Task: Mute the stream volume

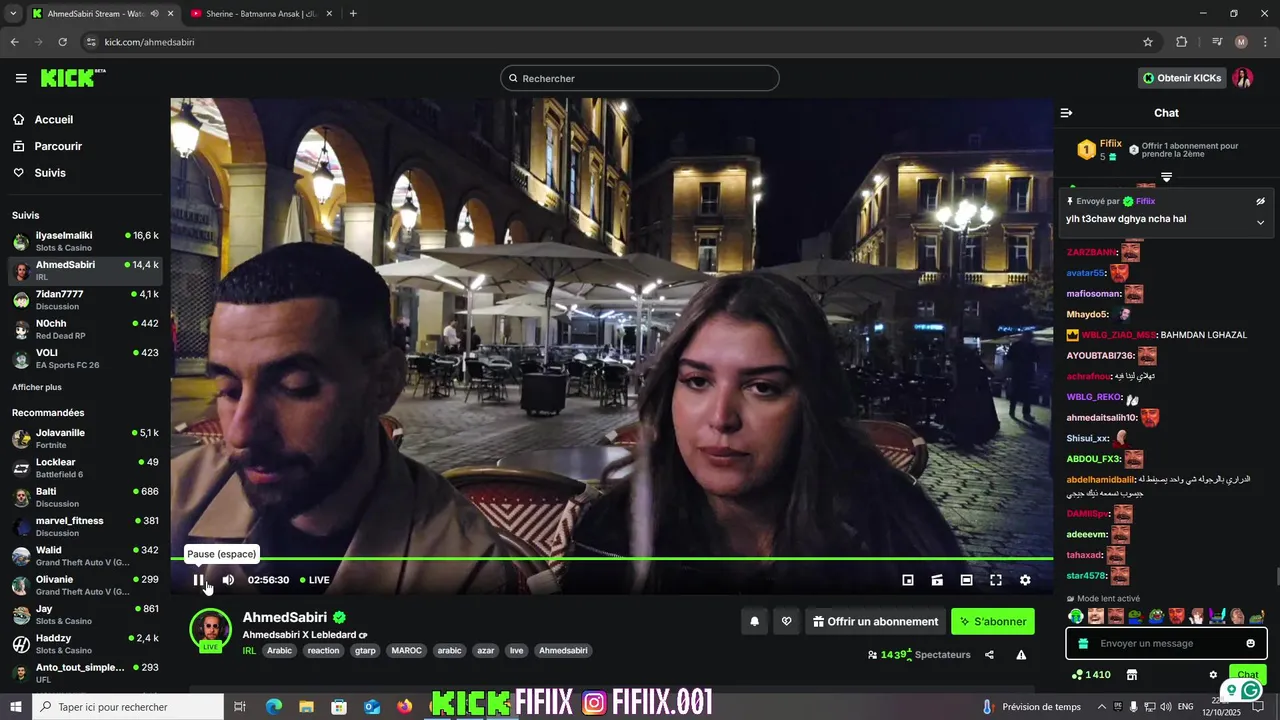Action: [228, 580]
